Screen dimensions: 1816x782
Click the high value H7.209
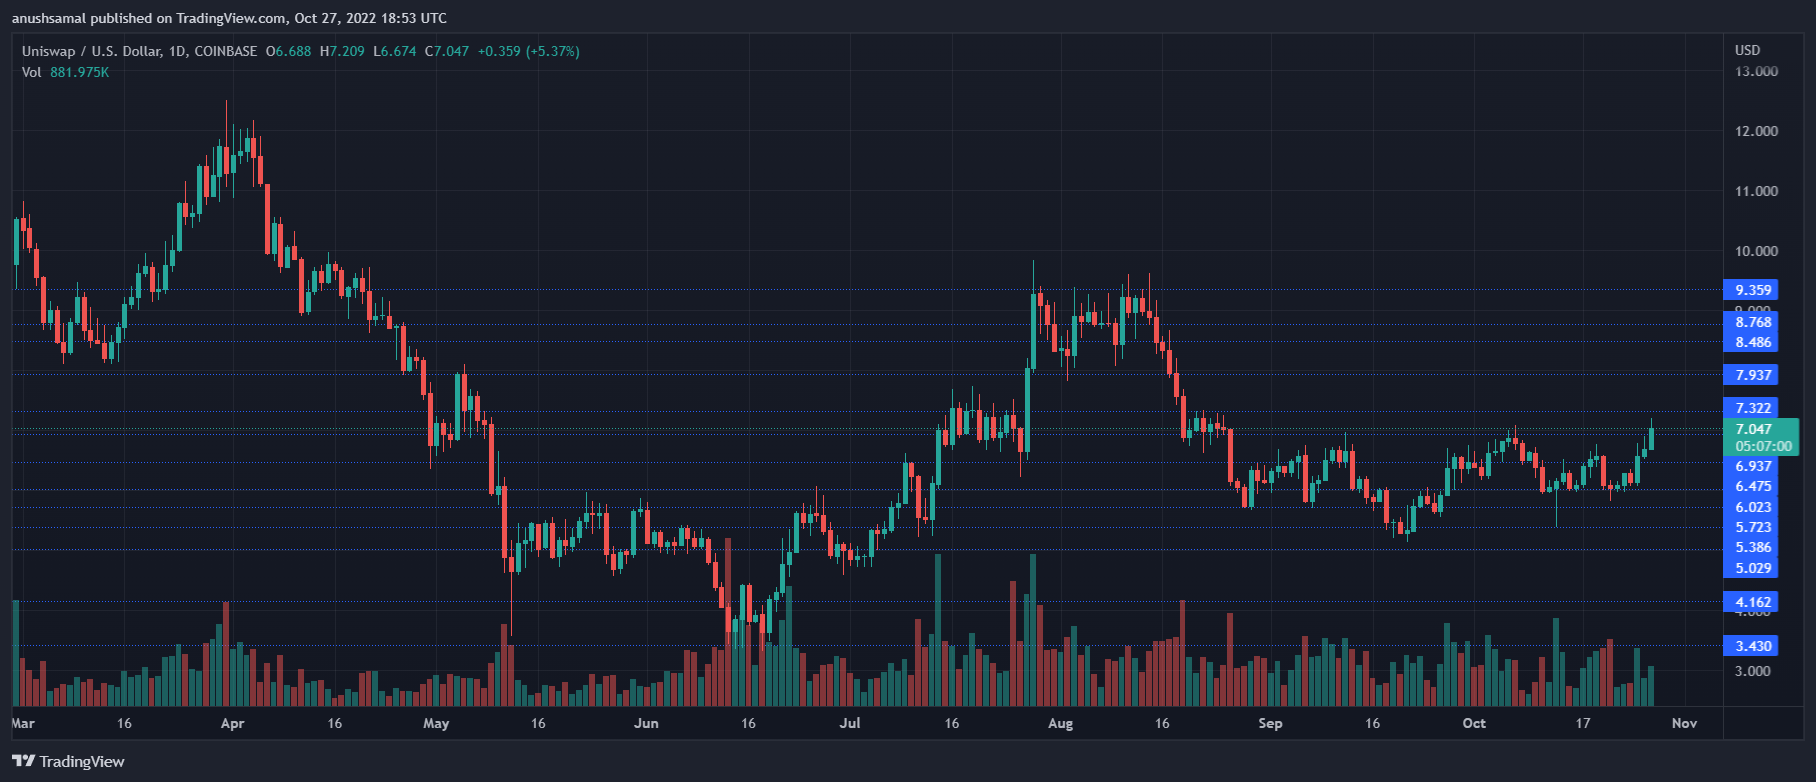pyautogui.click(x=342, y=51)
